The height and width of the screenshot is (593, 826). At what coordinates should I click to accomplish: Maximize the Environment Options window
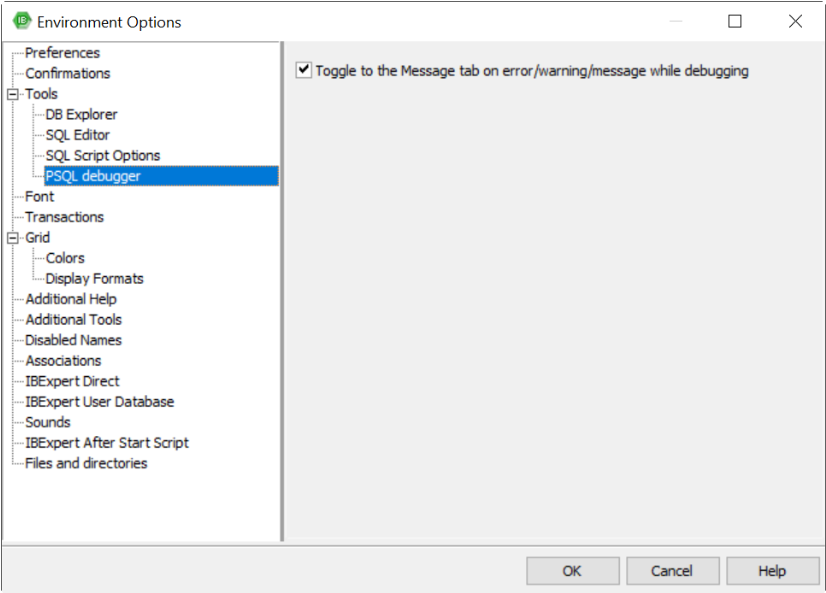735,21
